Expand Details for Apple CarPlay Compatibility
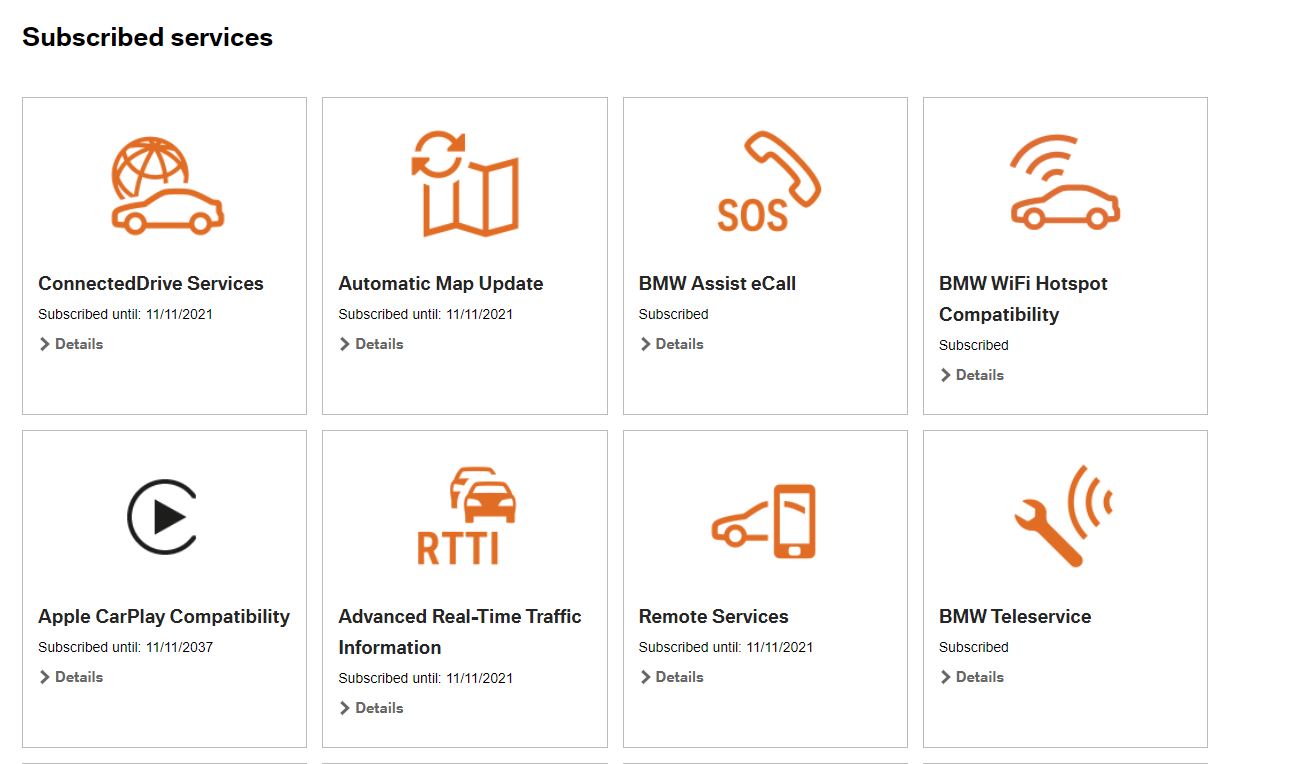 pyautogui.click(x=71, y=677)
